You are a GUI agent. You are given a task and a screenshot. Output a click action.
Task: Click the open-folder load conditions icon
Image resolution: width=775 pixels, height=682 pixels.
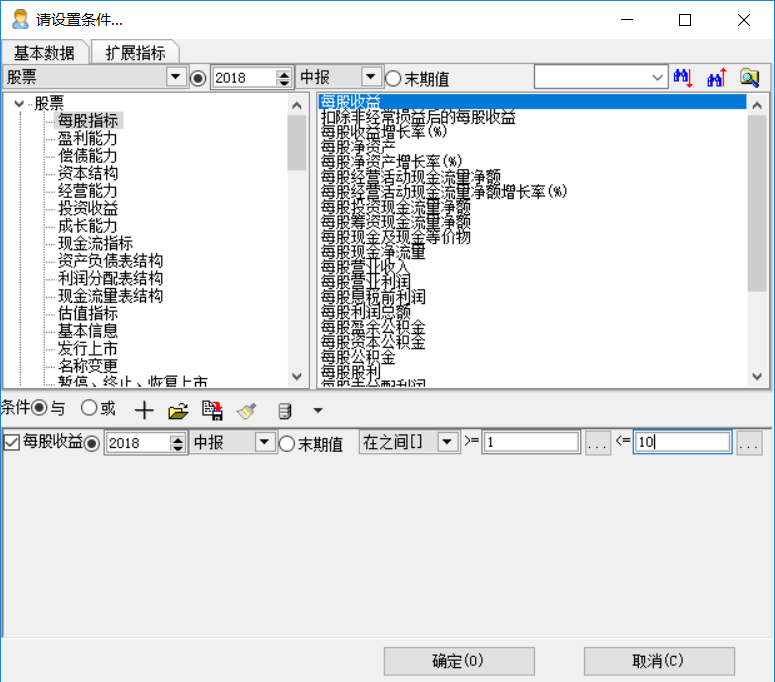[x=178, y=410]
